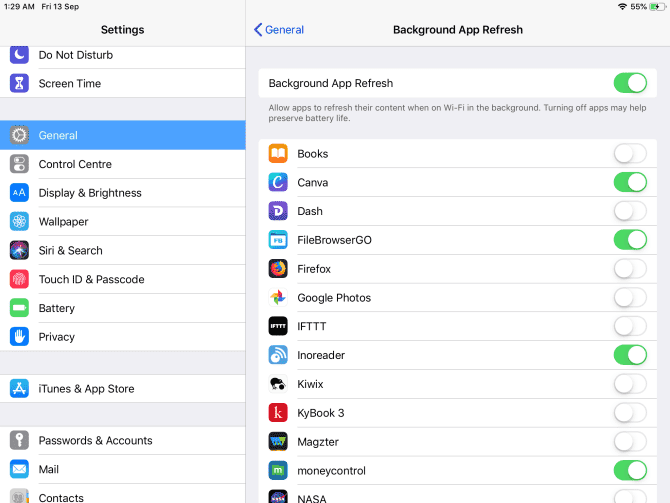This screenshot has height=503, width=670.
Task: Tap the Control Centre switches icon
Action: (x=19, y=164)
